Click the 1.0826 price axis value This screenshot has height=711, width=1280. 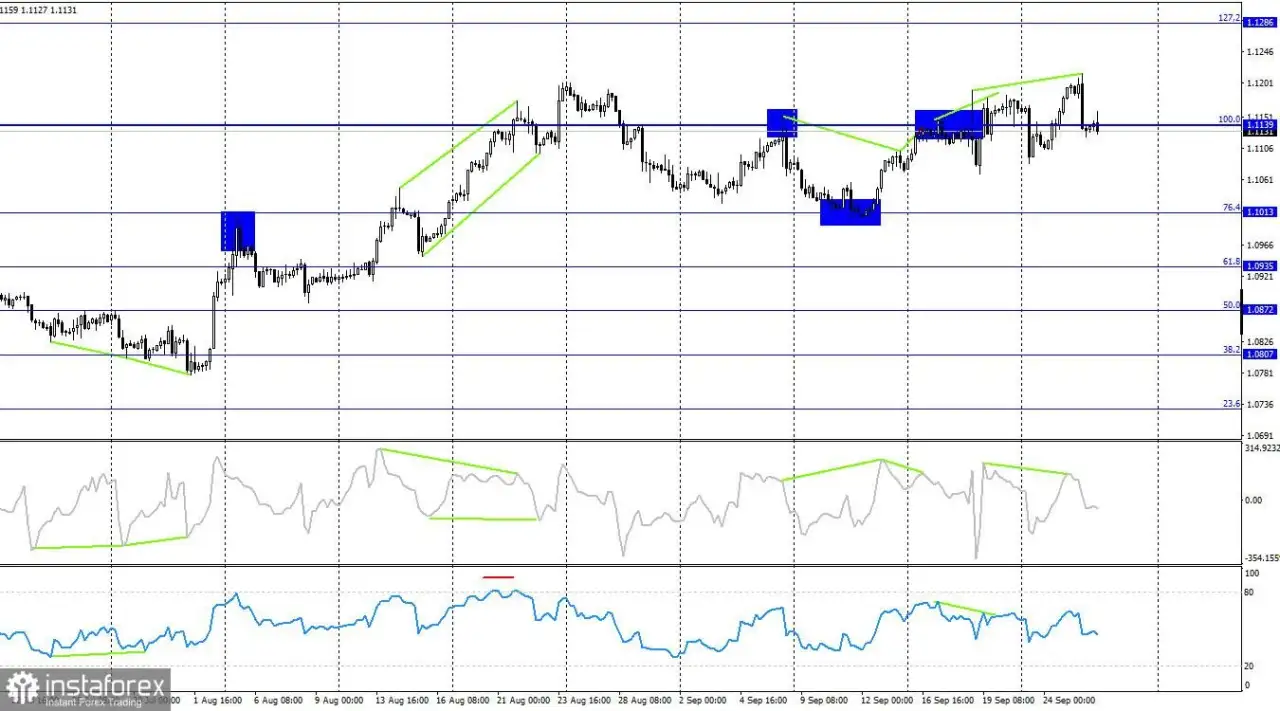click(1260, 341)
